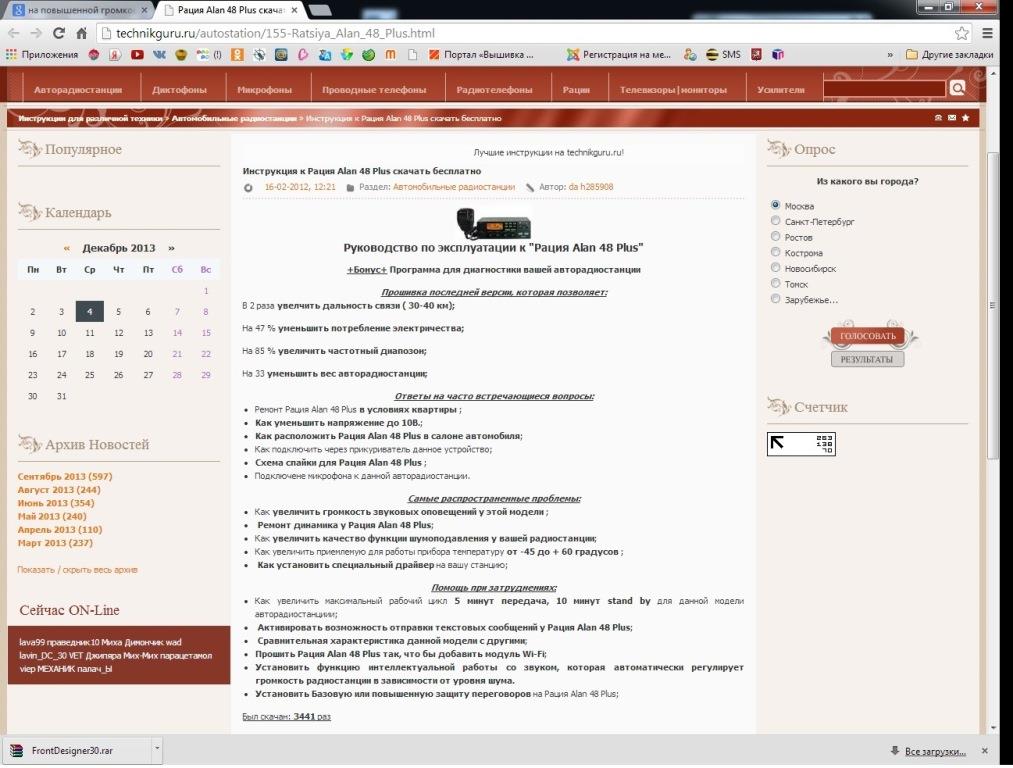The image size is (1013, 768).
Task: Open the Портал «Вышивка» bookmark
Action: click(x=481, y=55)
